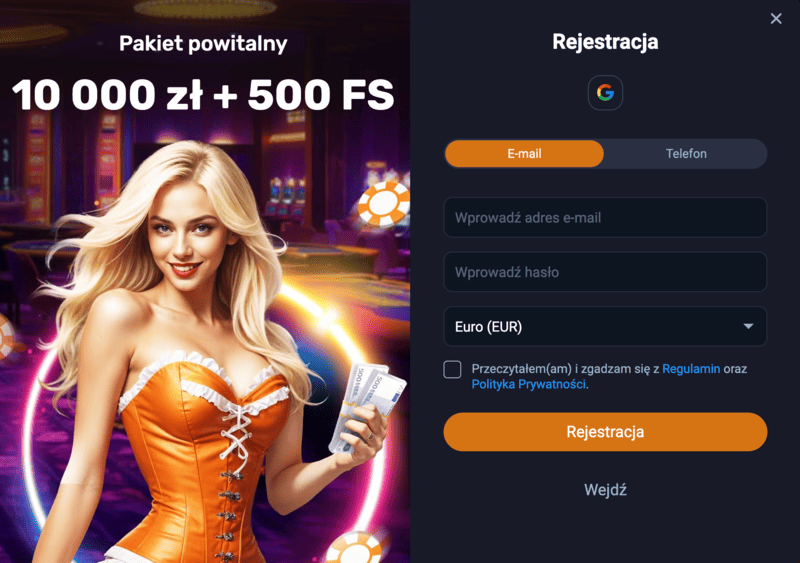This screenshot has width=800, height=563.
Task: Focus the 'Wprowadź hasło' password field
Action: point(605,272)
